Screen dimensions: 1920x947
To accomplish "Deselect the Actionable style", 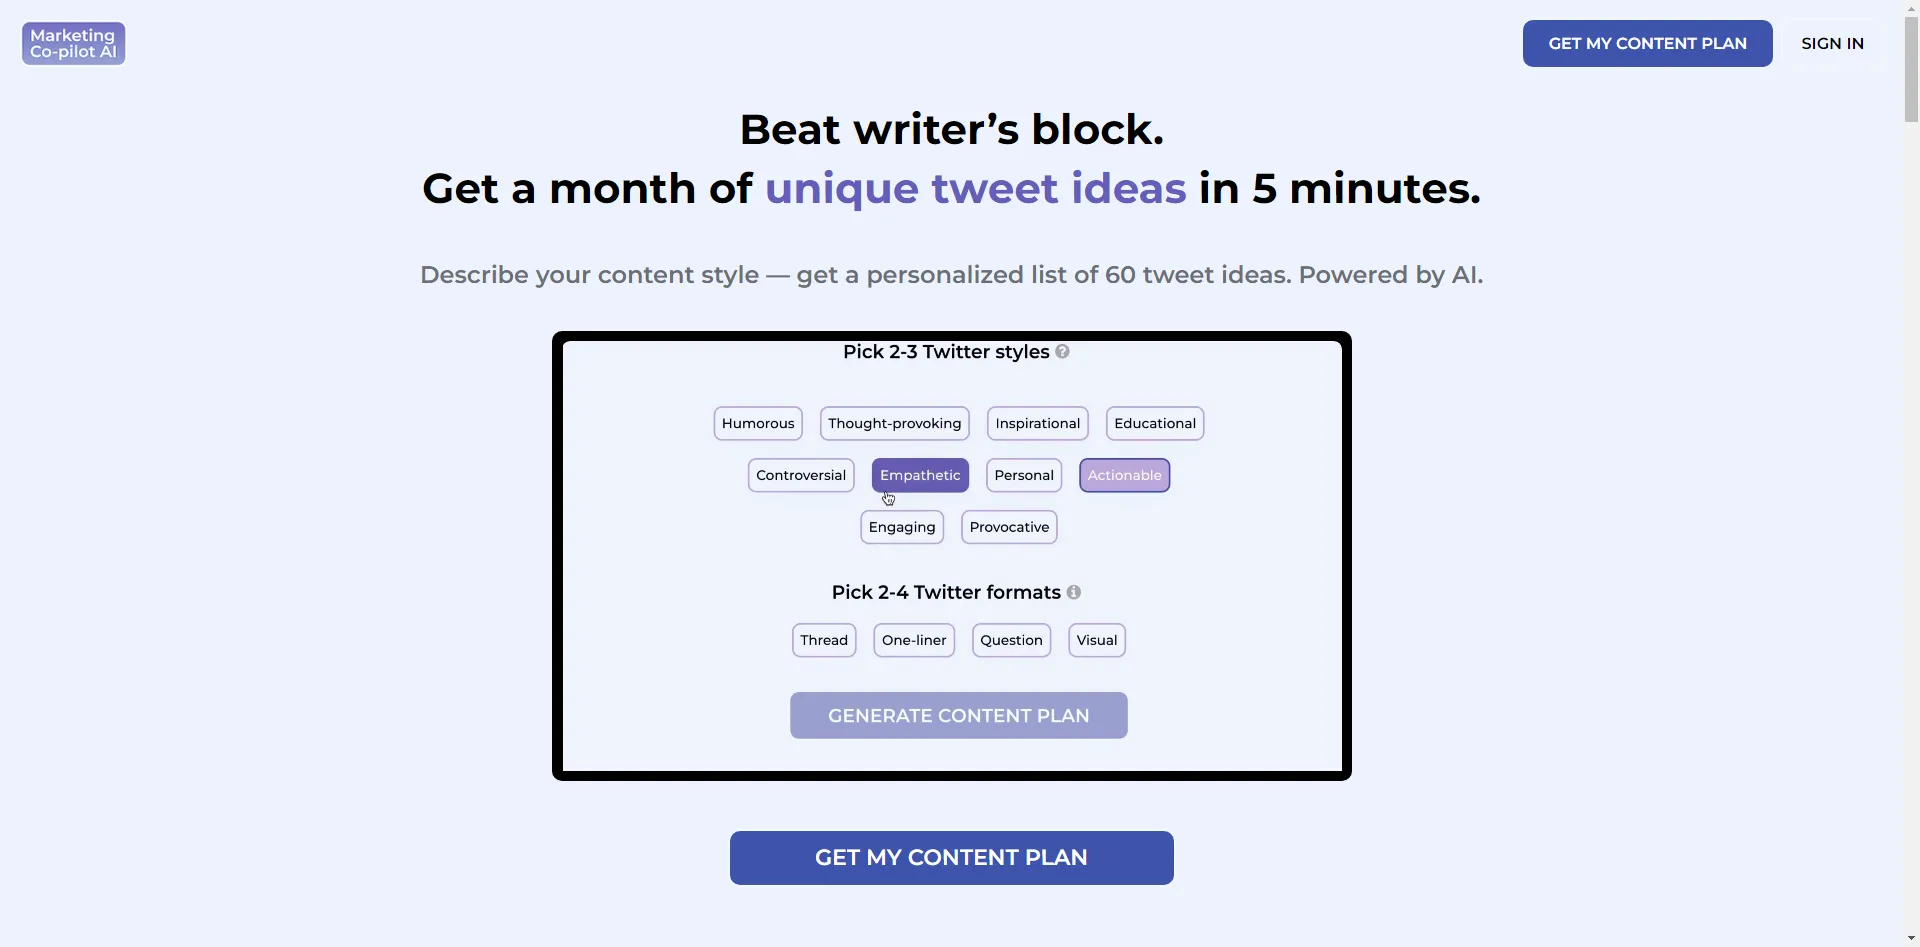I will click(1124, 475).
